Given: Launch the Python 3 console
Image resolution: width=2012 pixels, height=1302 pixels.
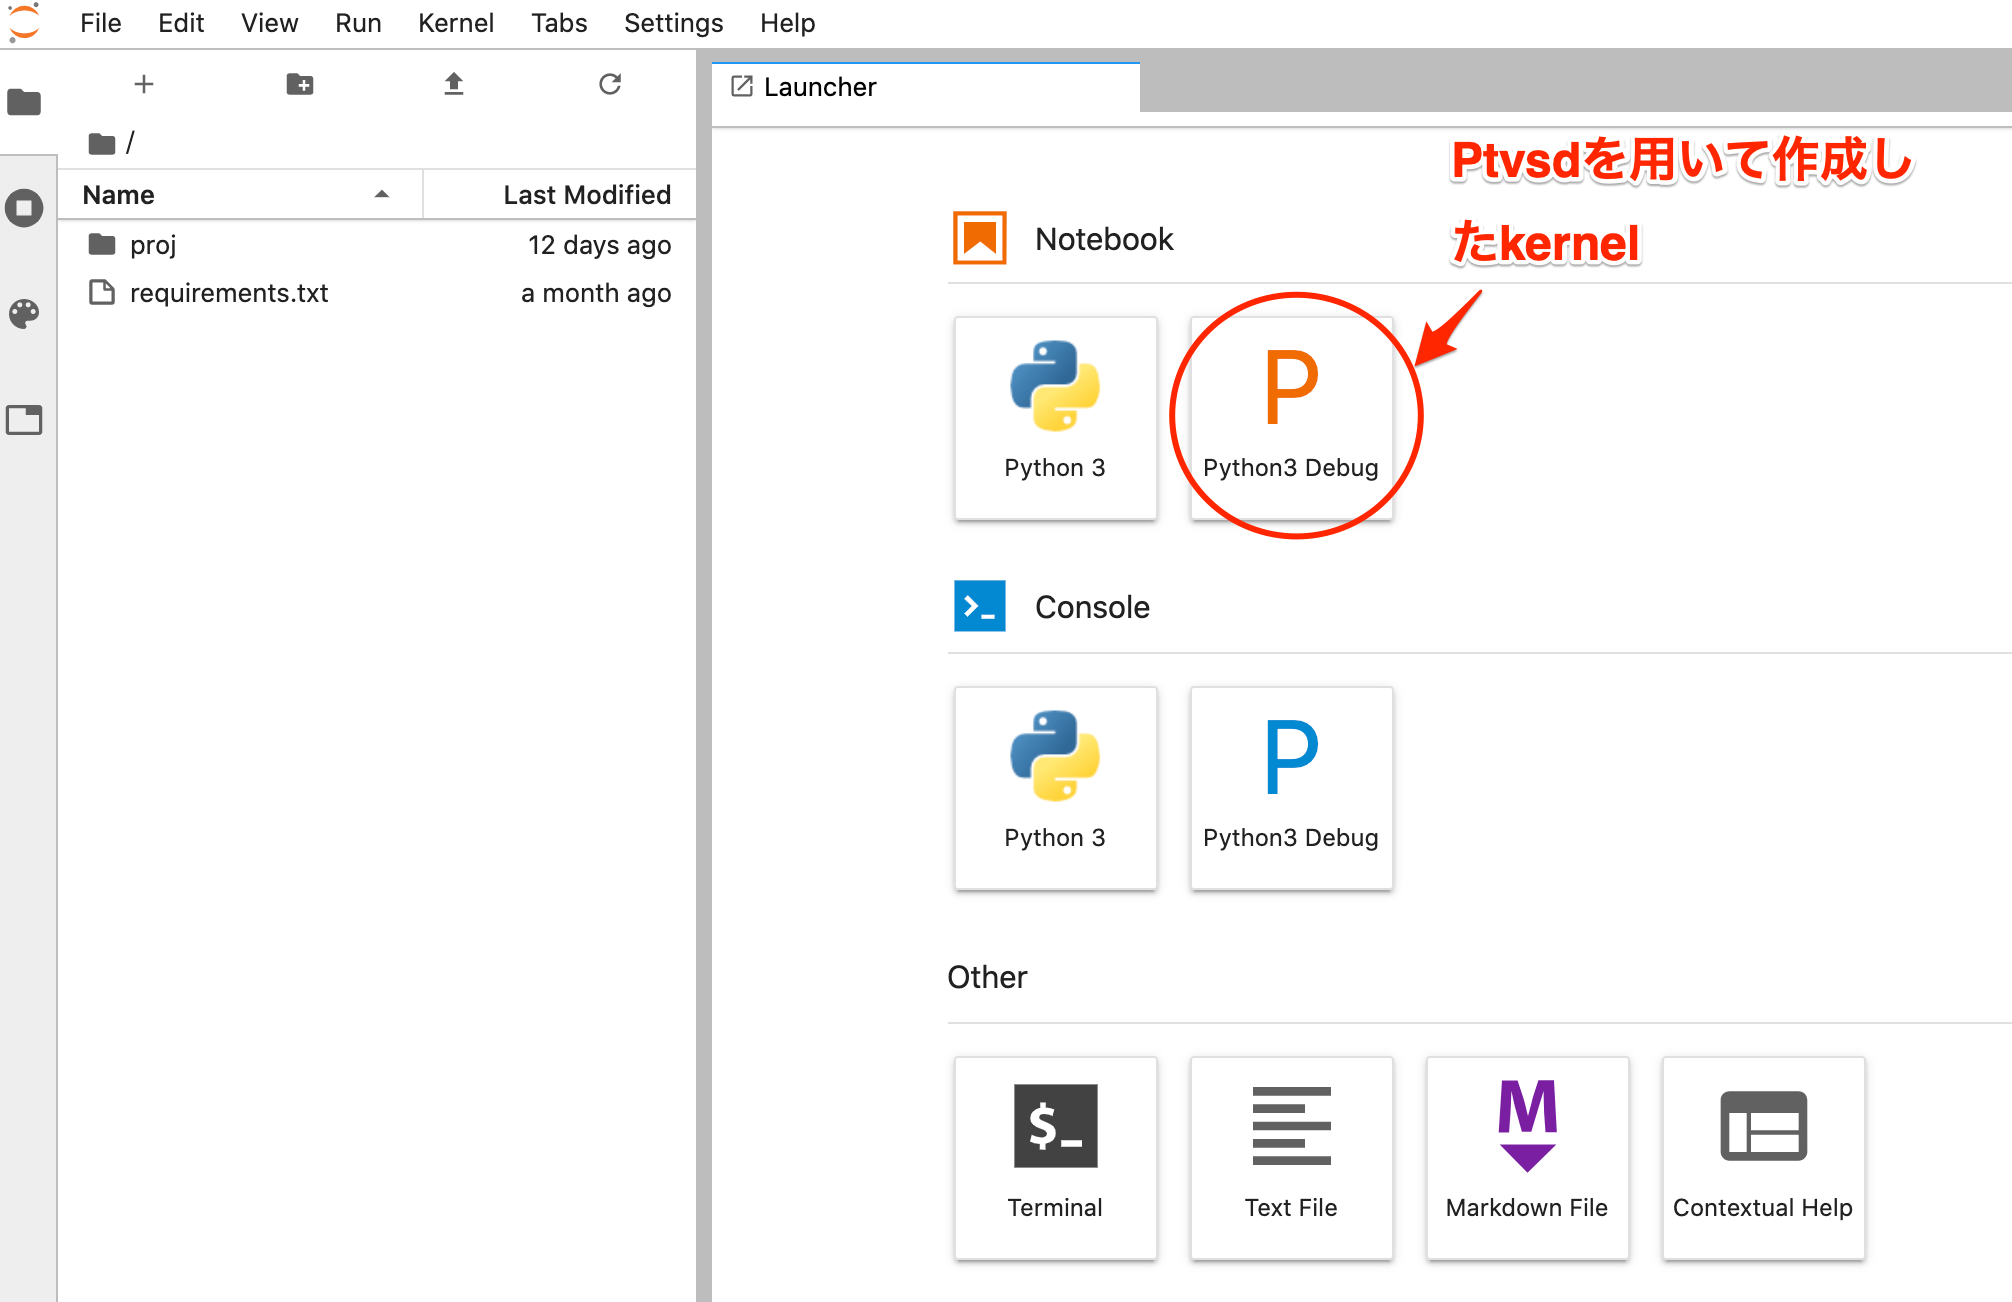Looking at the screenshot, I should click(1055, 787).
